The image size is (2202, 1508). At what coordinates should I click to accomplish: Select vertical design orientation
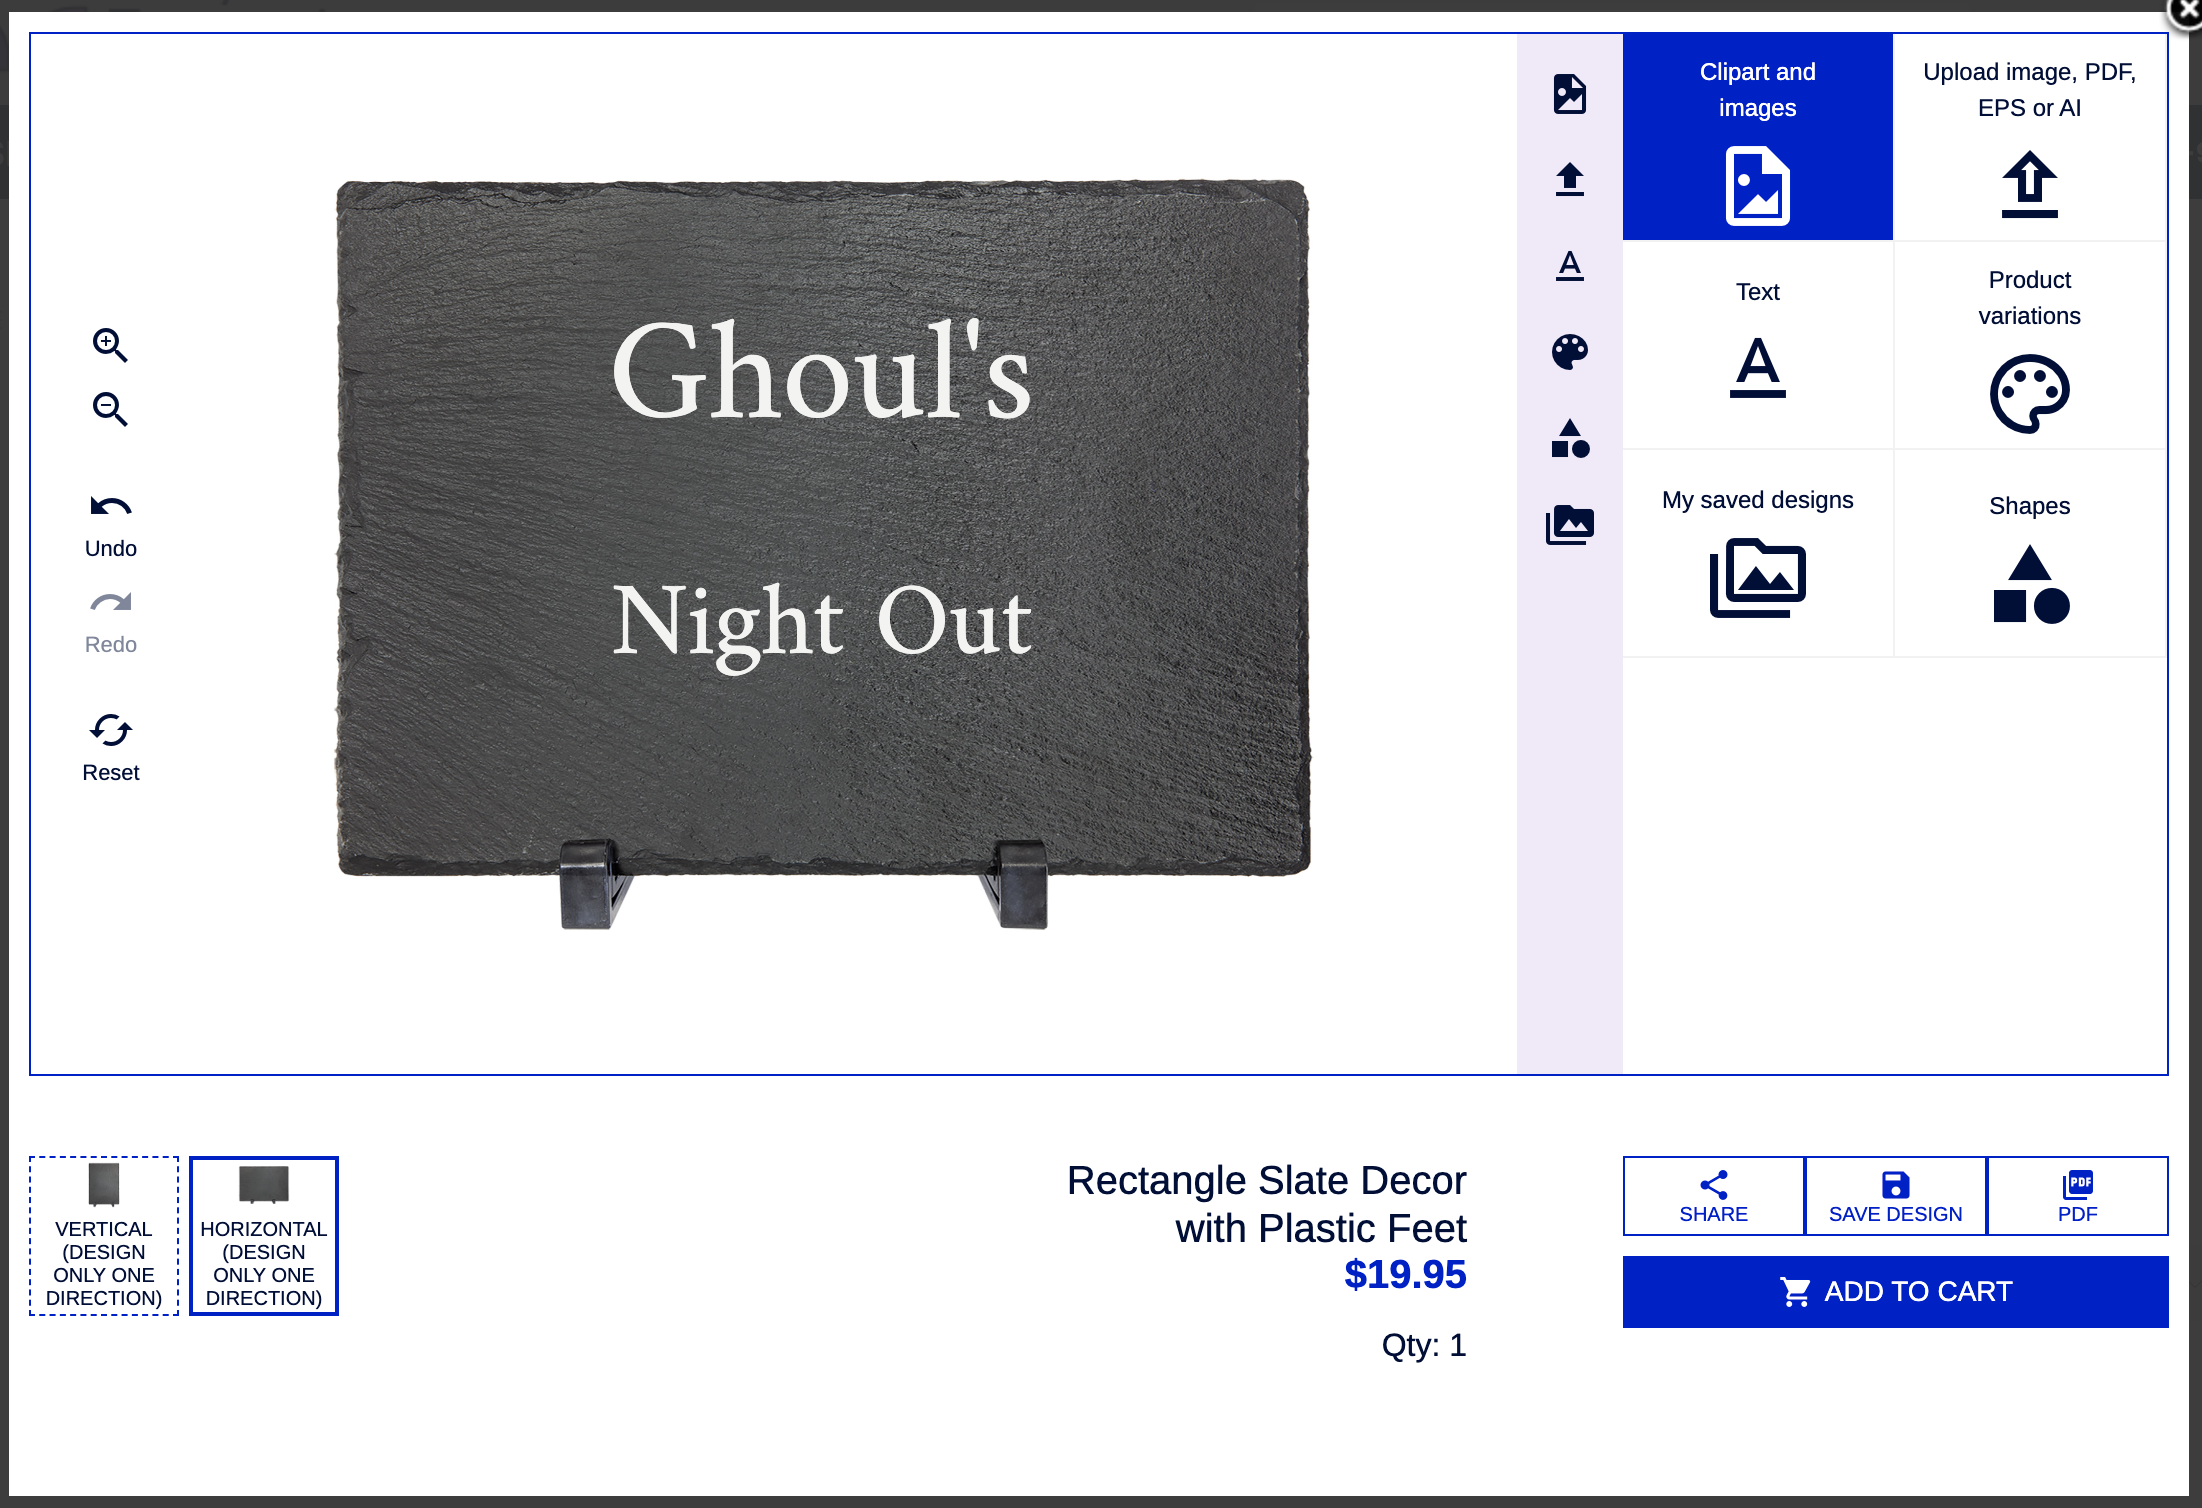[x=103, y=1237]
